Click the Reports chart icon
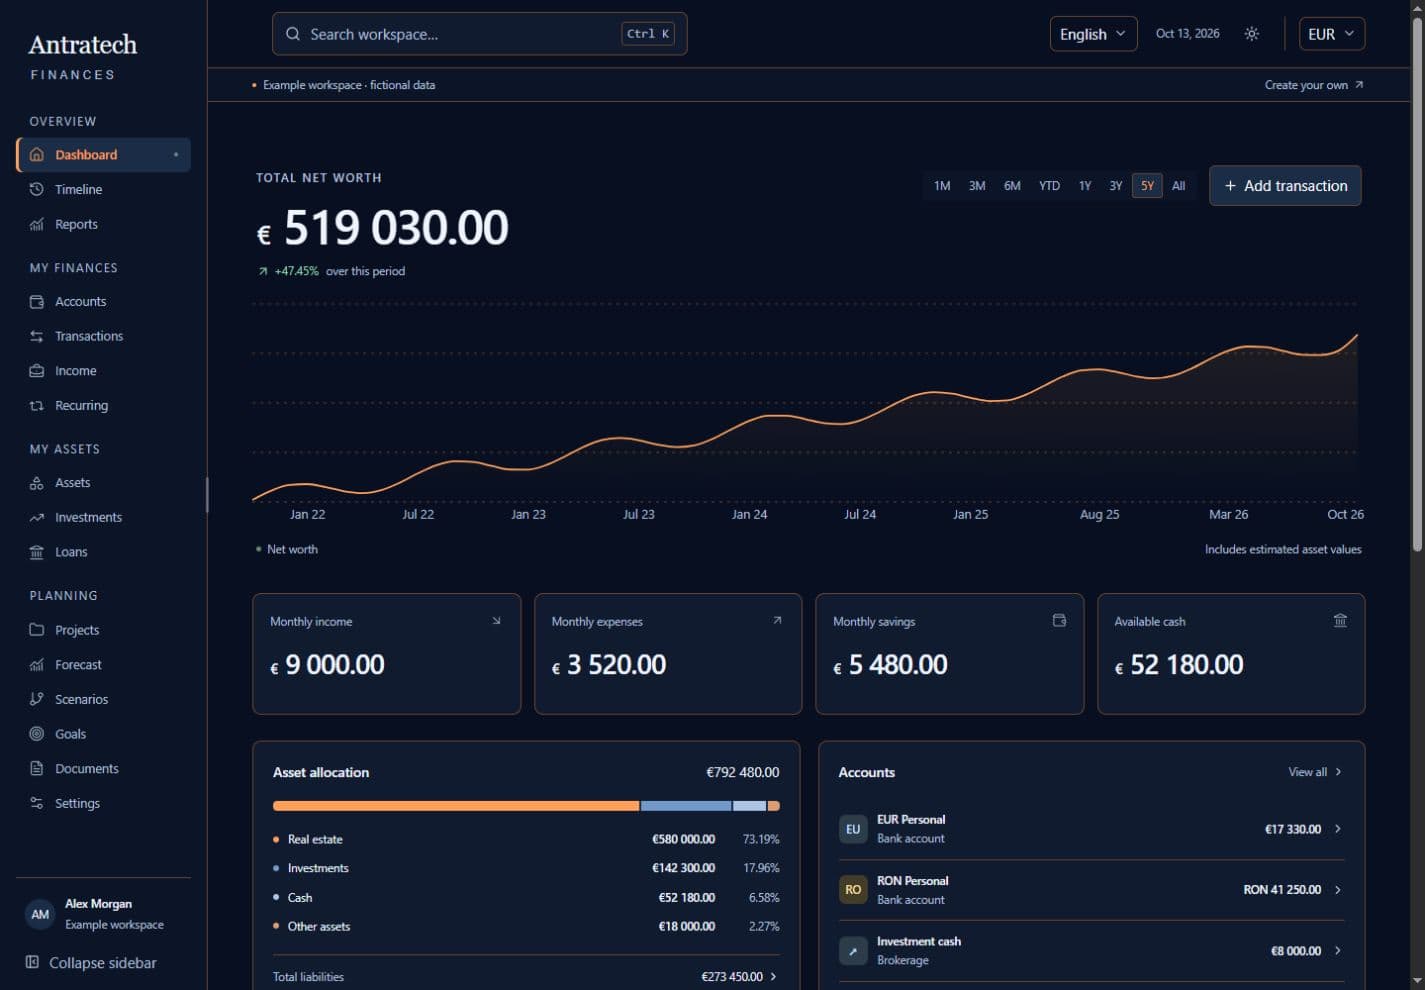The height and width of the screenshot is (990, 1425). 37,224
